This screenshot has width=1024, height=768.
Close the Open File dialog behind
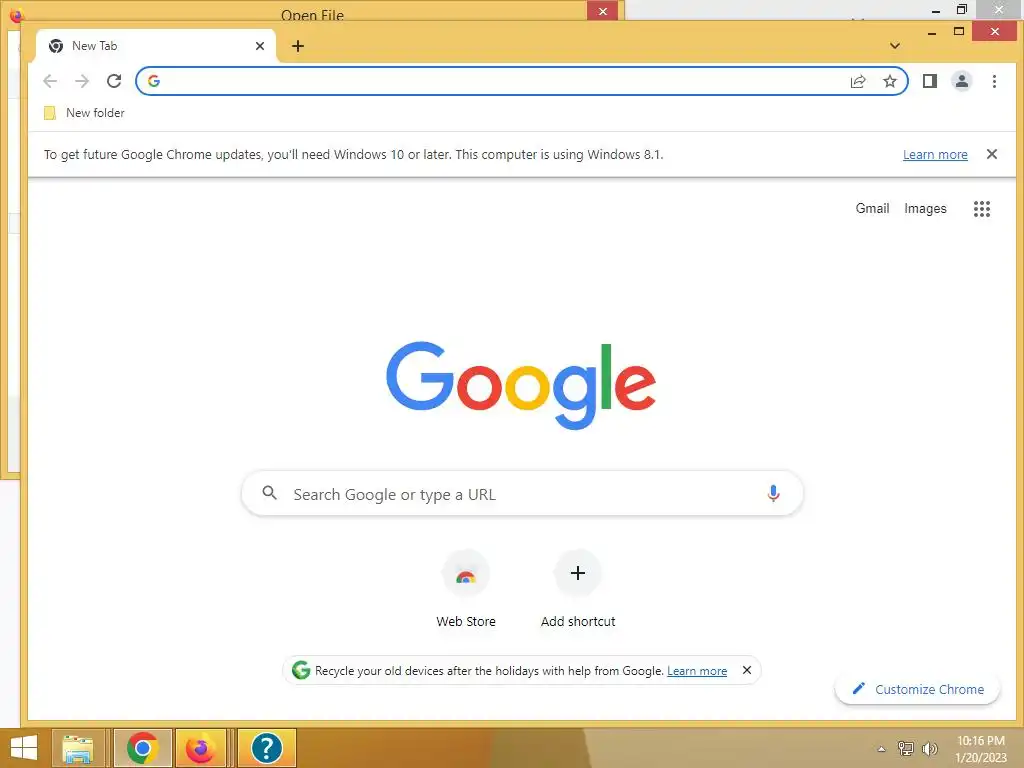pyautogui.click(x=602, y=10)
